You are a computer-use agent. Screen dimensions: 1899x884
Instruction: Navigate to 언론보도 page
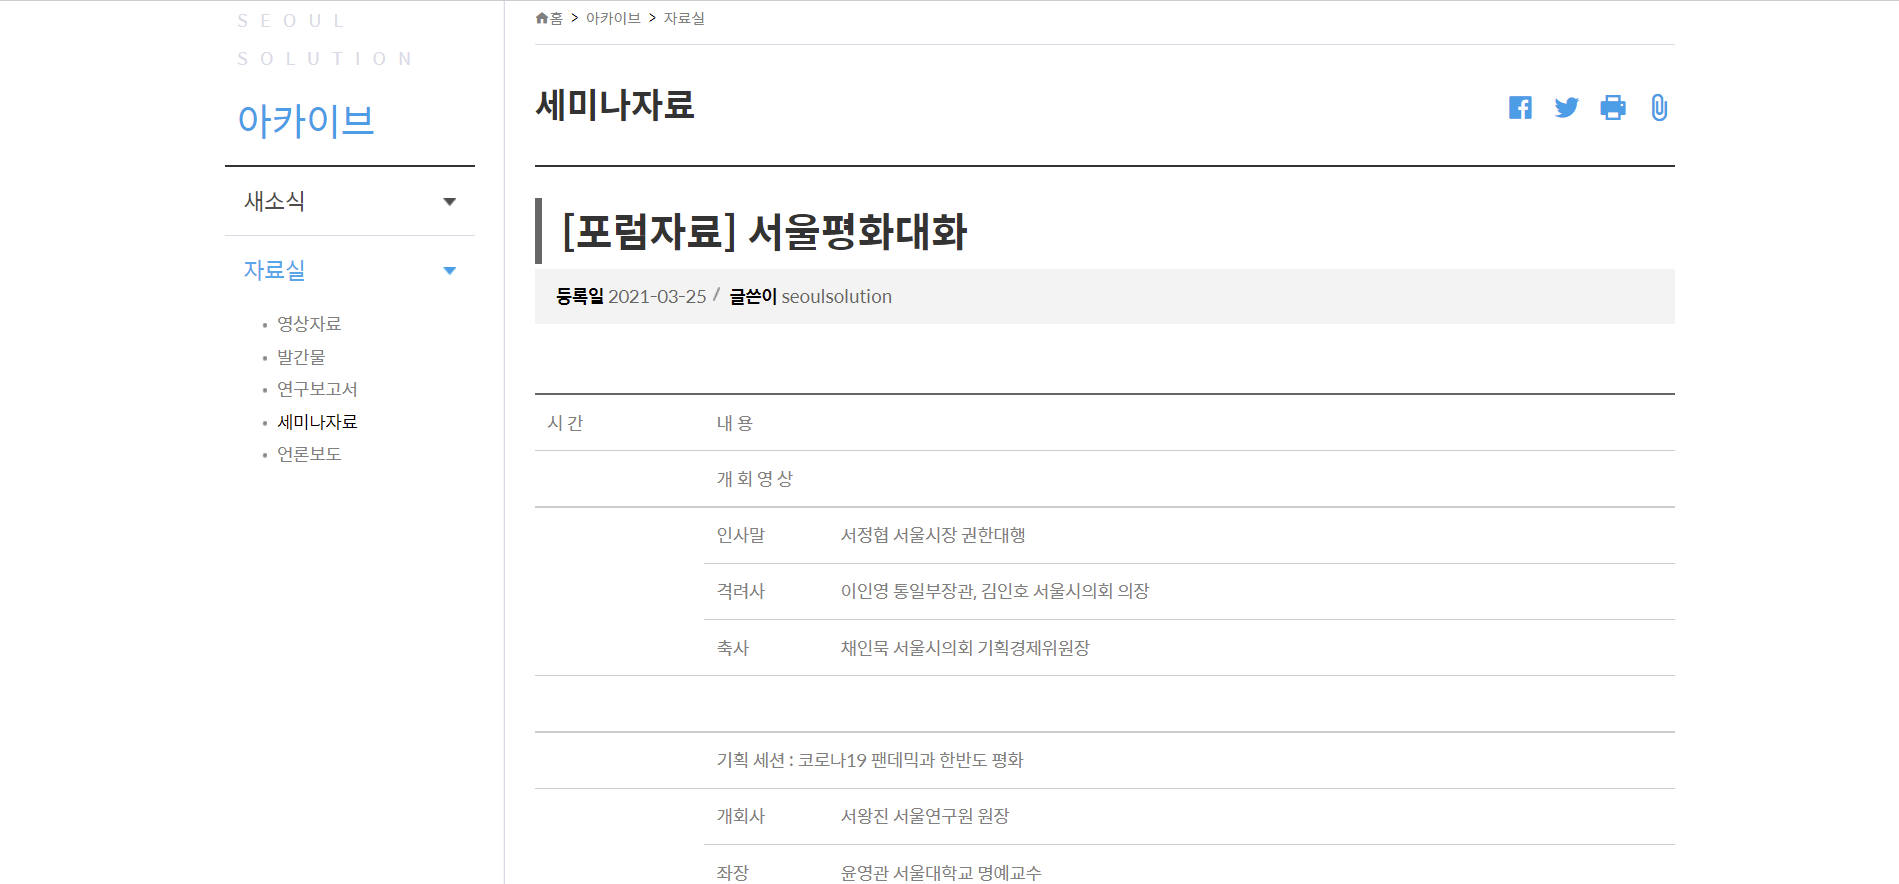(309, 454)
